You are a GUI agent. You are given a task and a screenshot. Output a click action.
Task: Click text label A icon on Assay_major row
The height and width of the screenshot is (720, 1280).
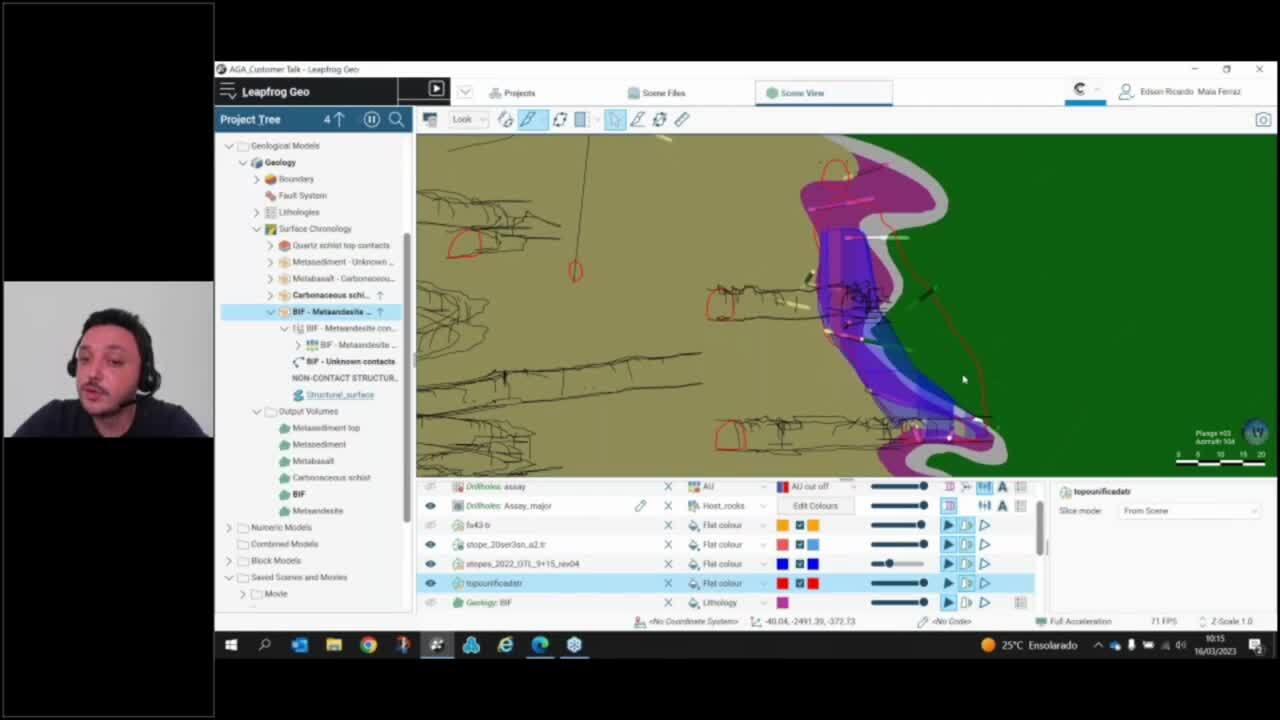click(x=1002, y=506)
